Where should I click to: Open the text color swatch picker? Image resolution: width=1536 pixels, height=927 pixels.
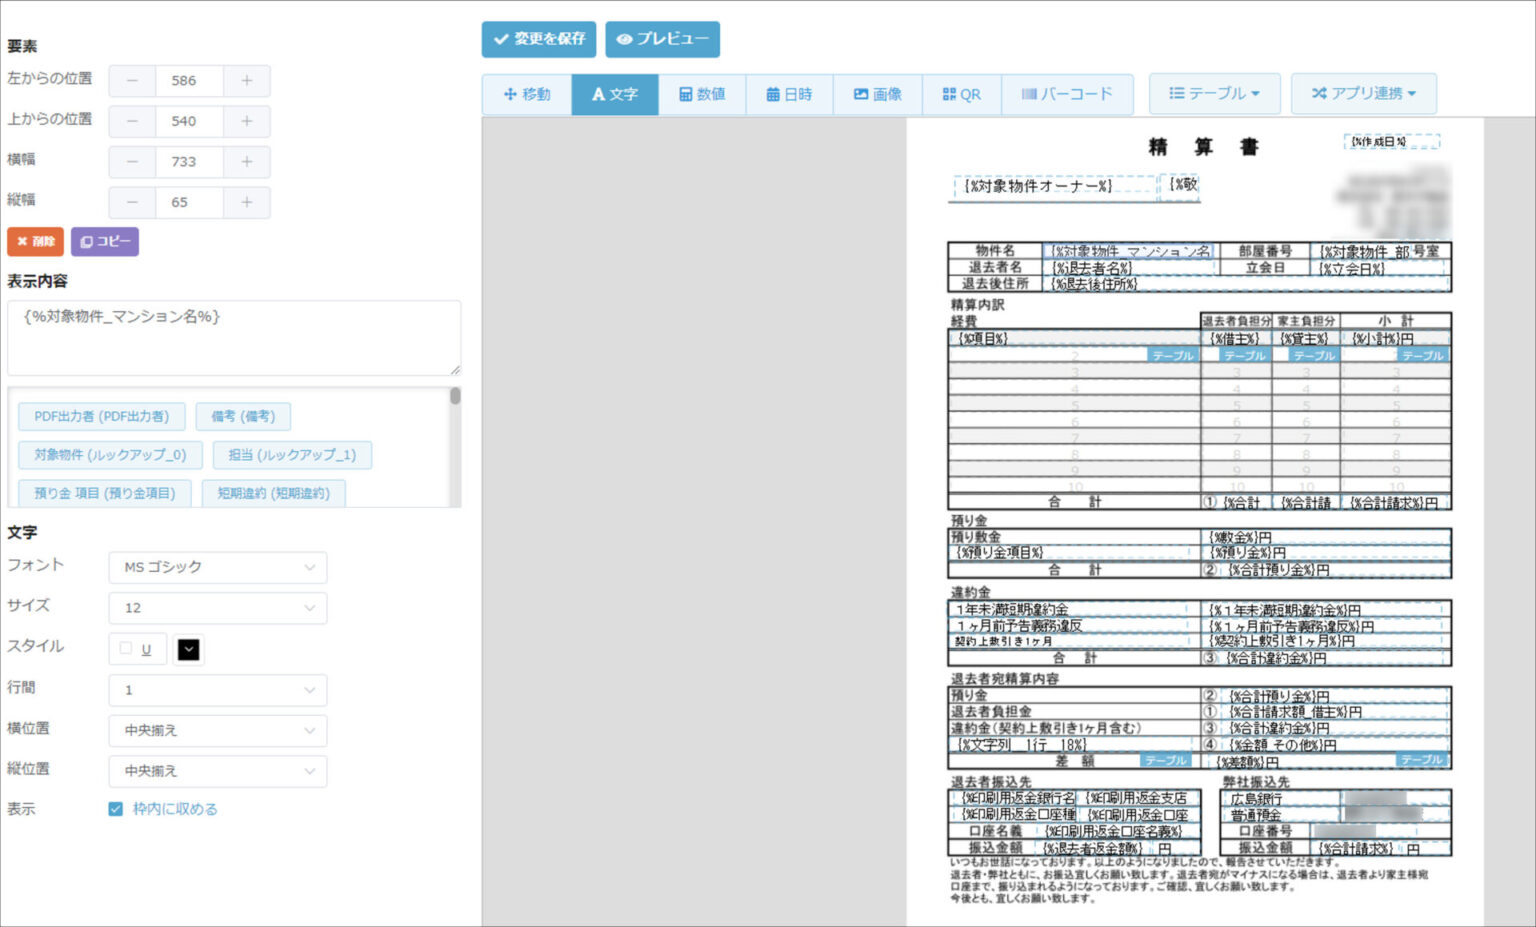click(x=188, y=648)
